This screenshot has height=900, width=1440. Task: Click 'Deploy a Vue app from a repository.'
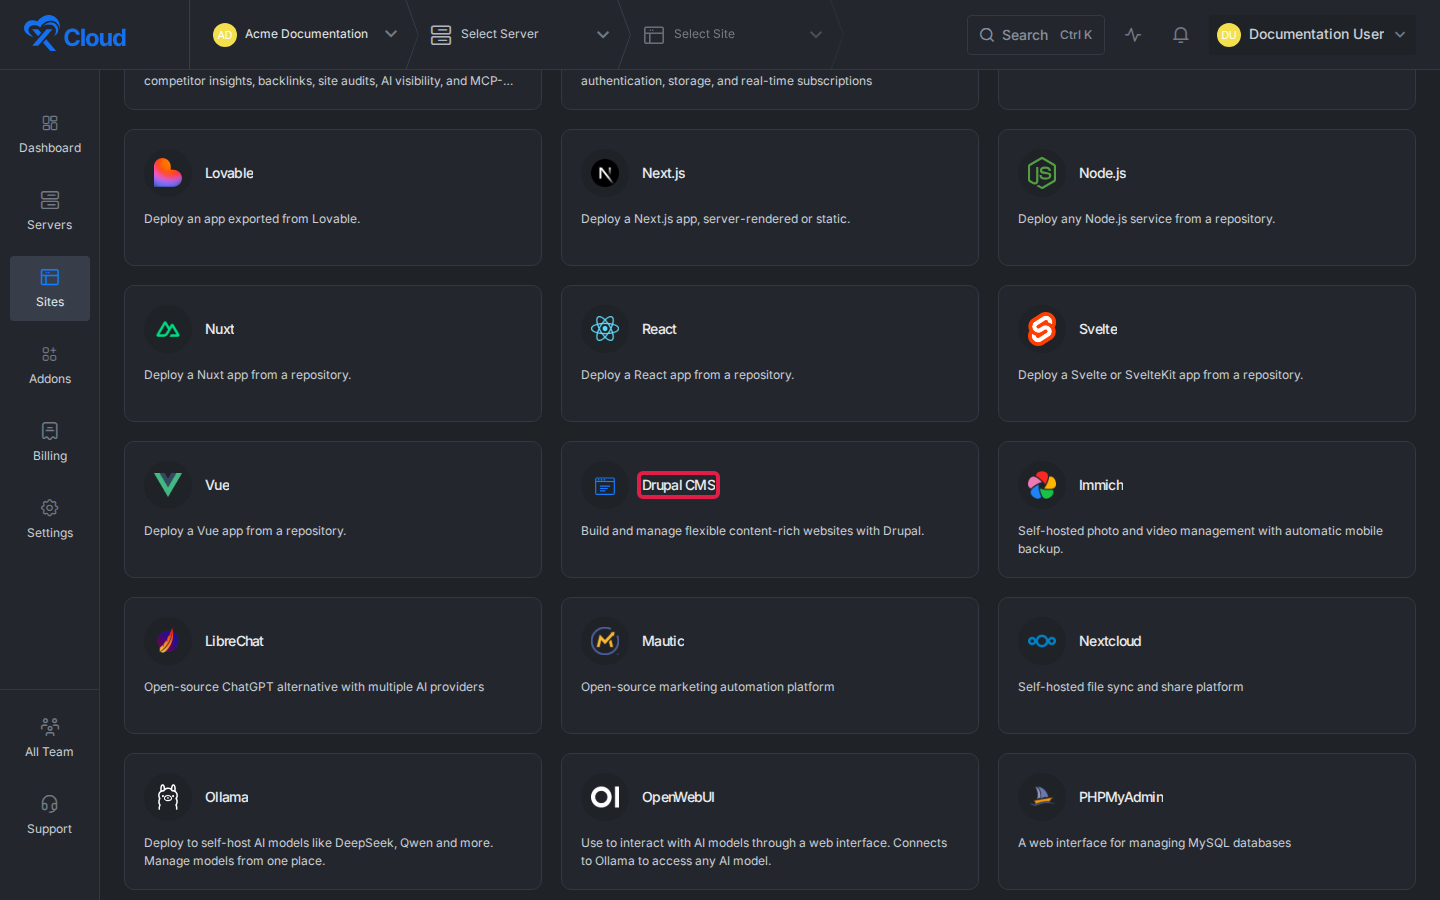(245, 531)
